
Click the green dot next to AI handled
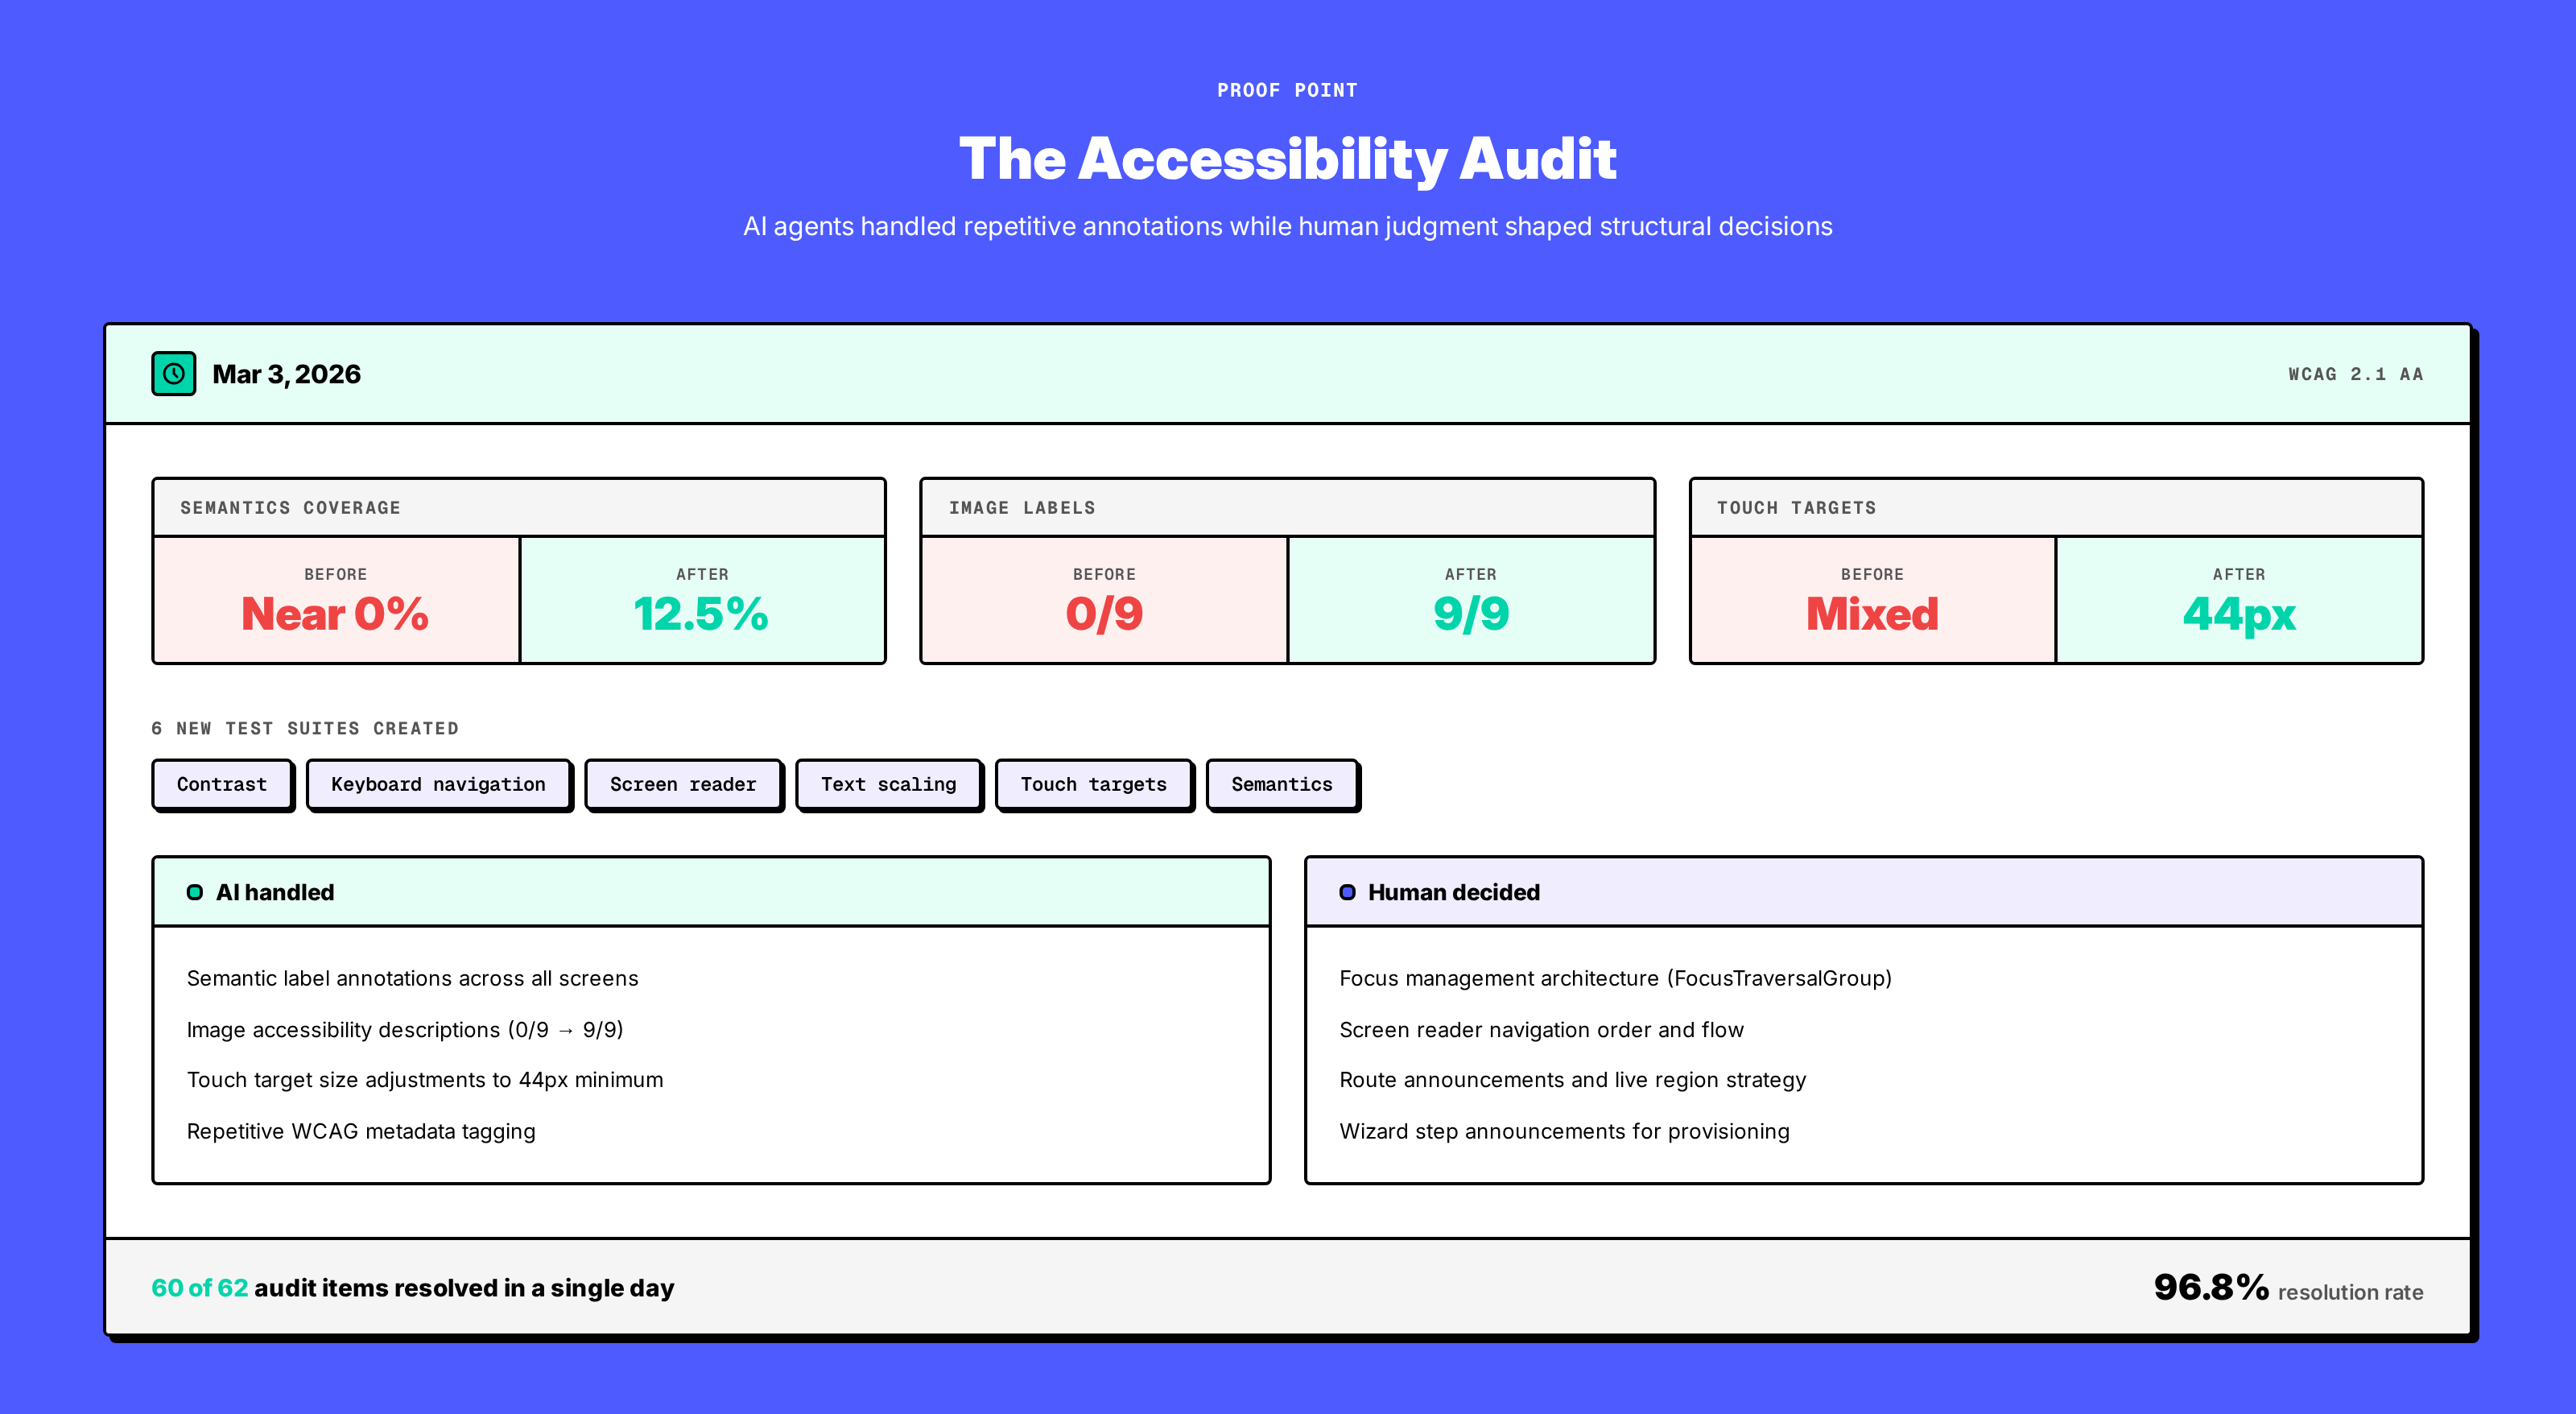tap(195, 892)
